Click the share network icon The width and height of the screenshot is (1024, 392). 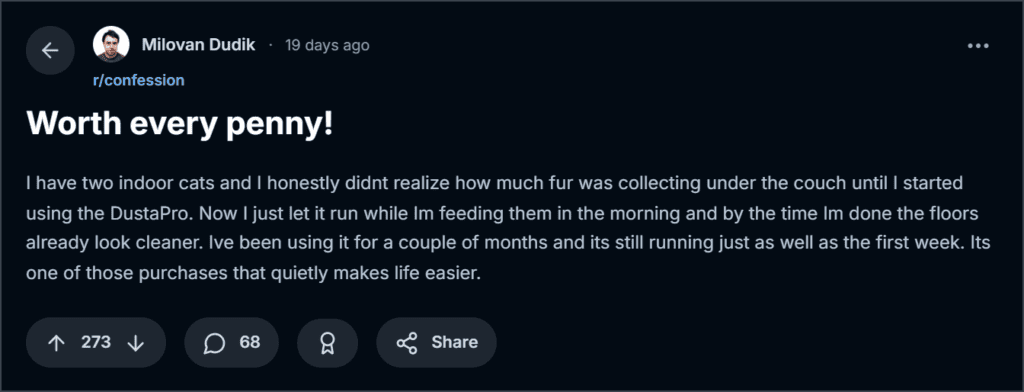click(407, 343)
